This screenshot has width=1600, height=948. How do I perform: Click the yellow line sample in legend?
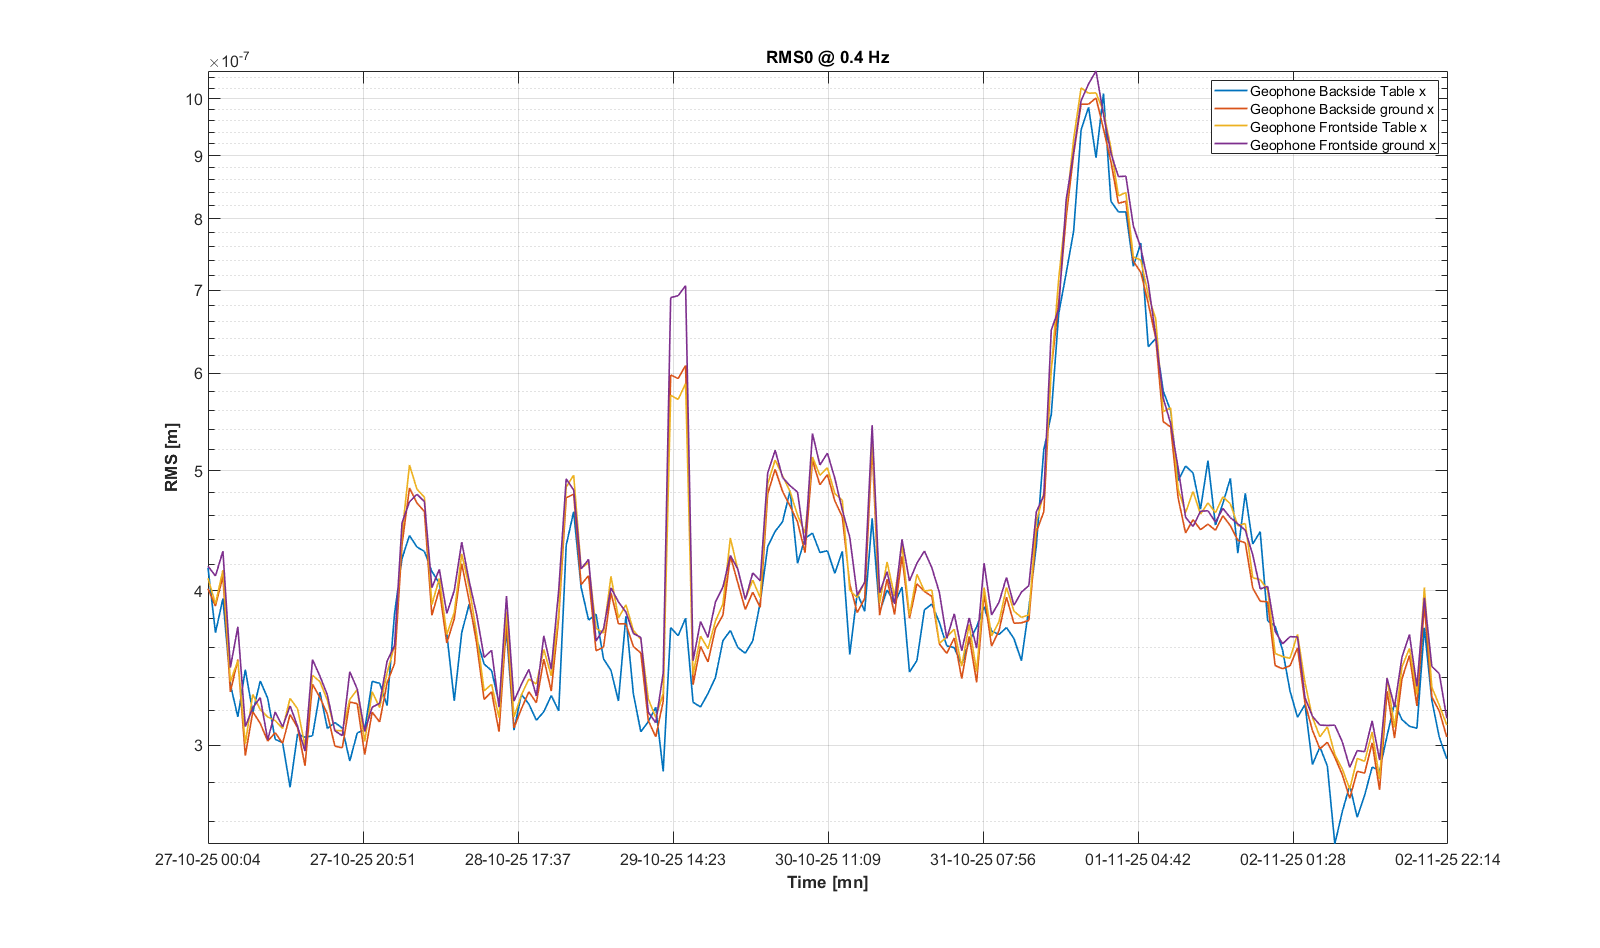coord(1230,127)
